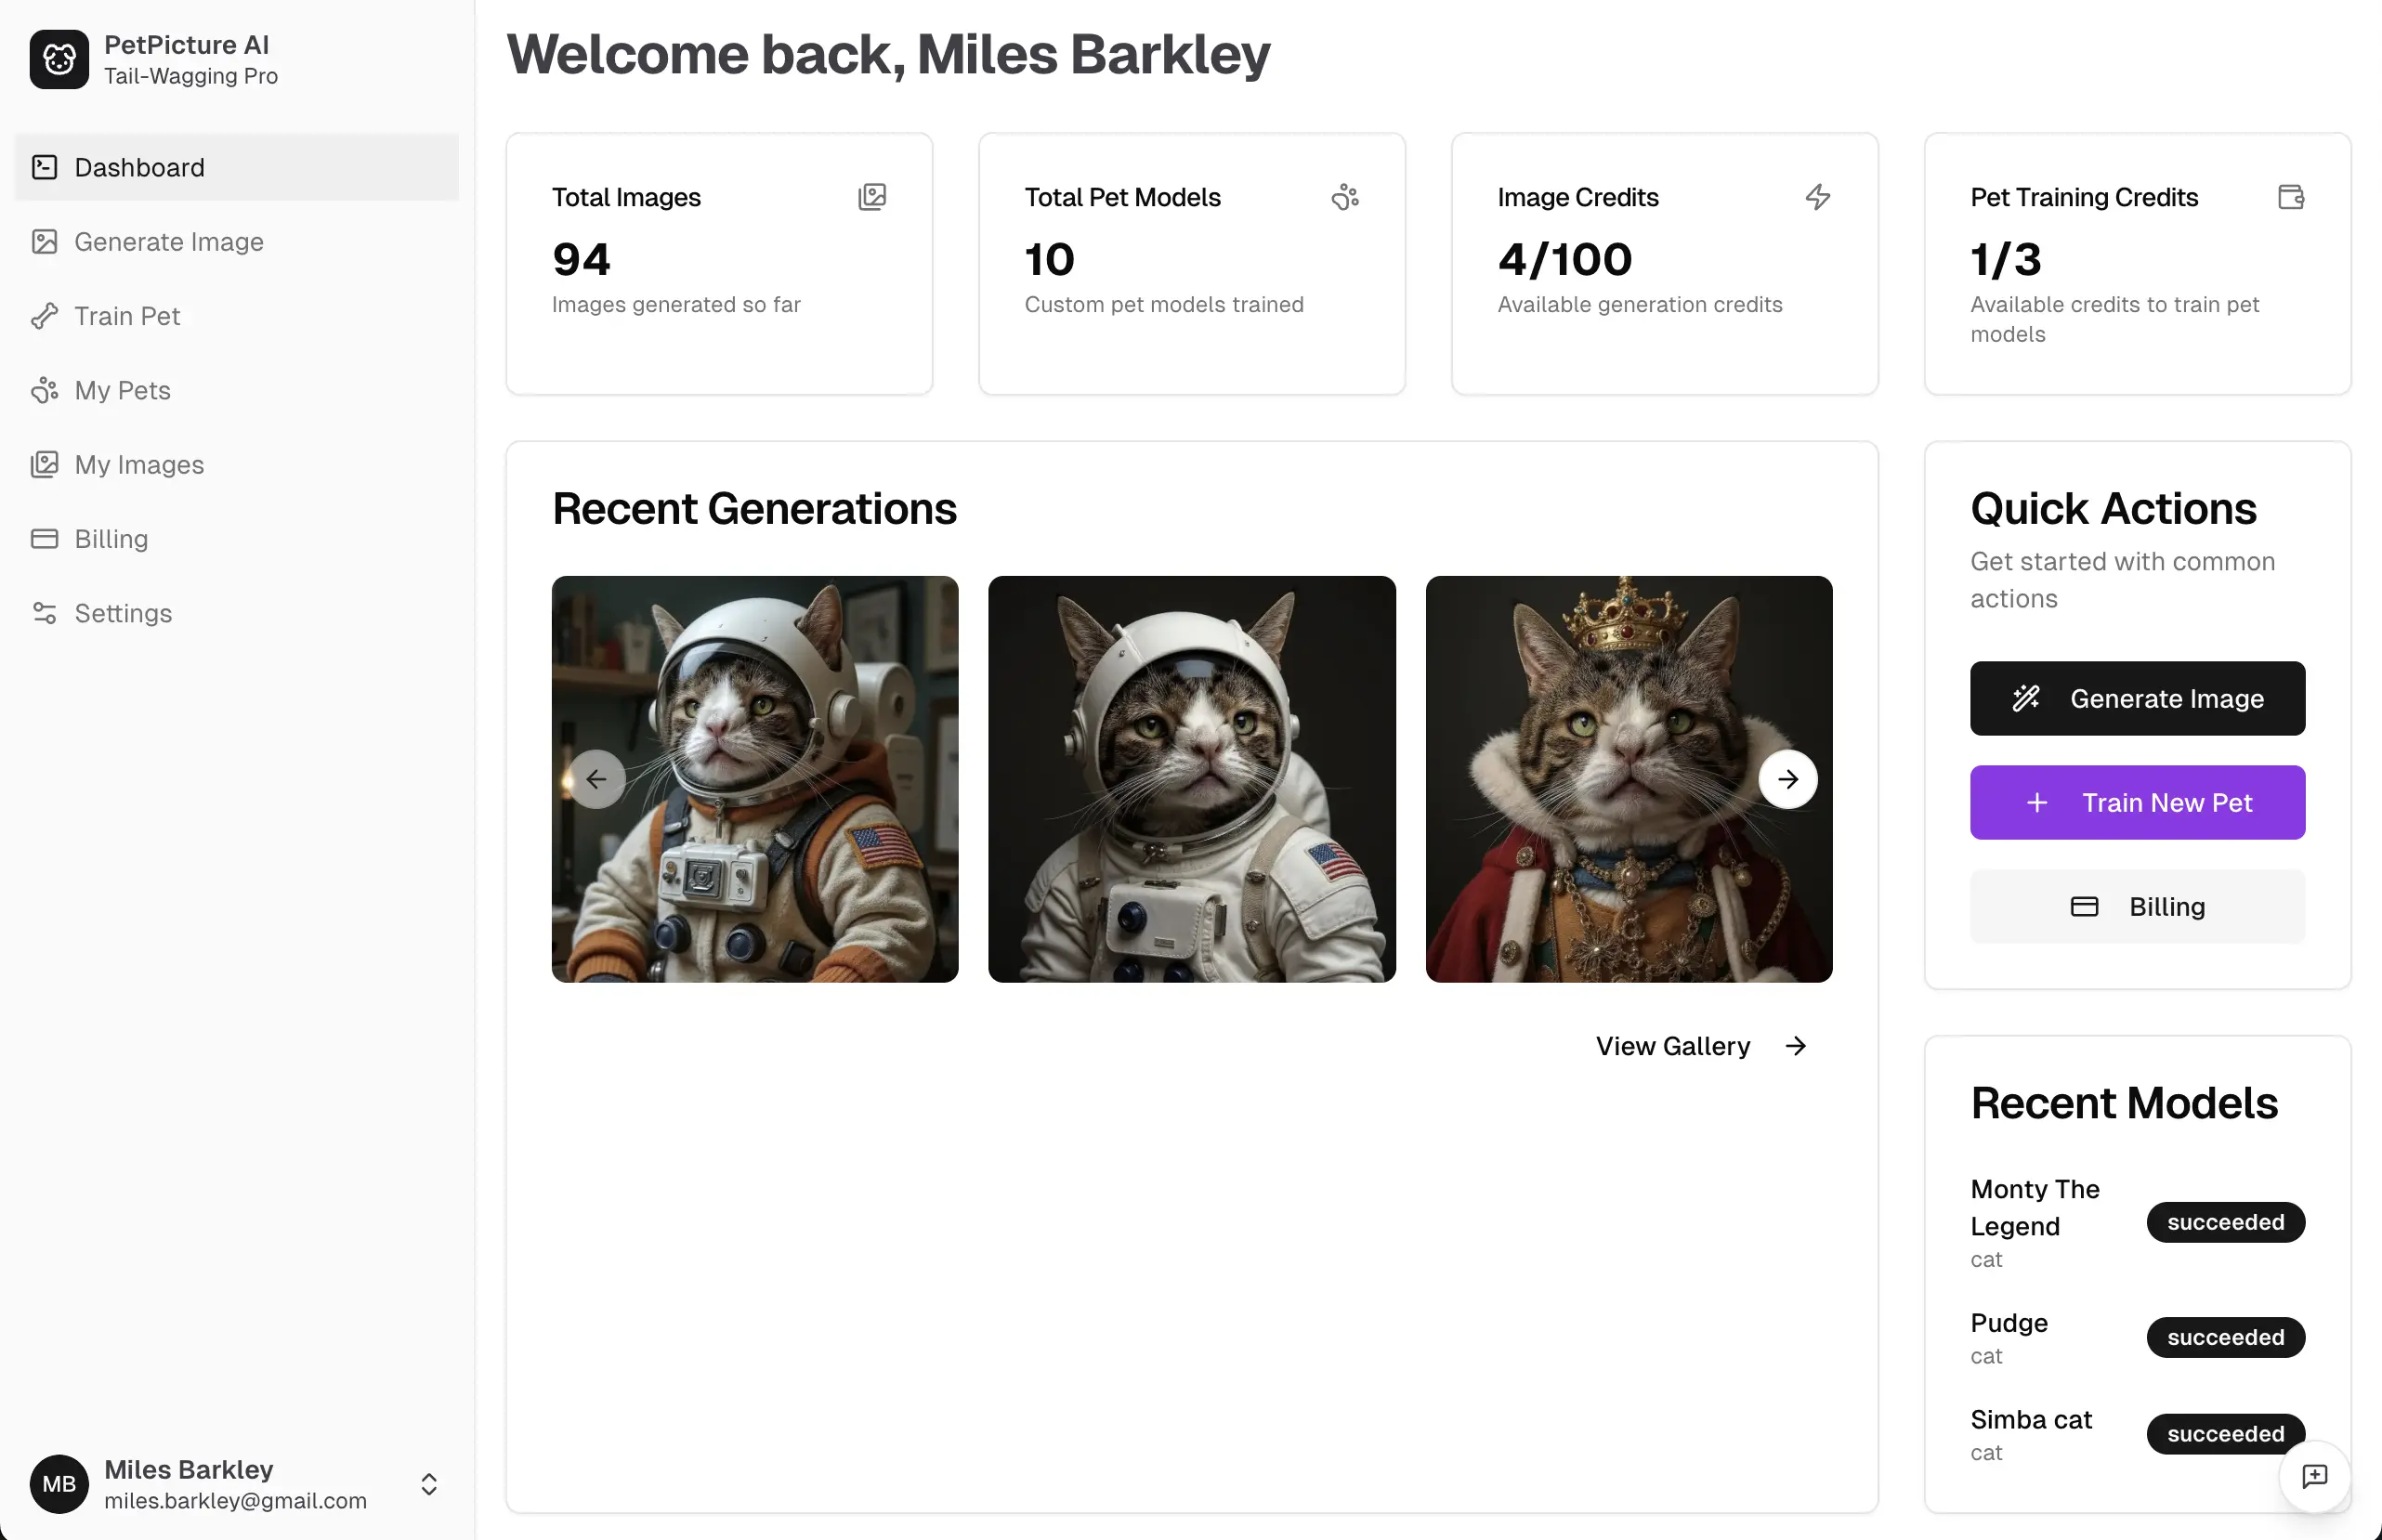Click the black Generate Image button
2382x1540 pixels.
pyautogui.click(x=2137, y=698)
